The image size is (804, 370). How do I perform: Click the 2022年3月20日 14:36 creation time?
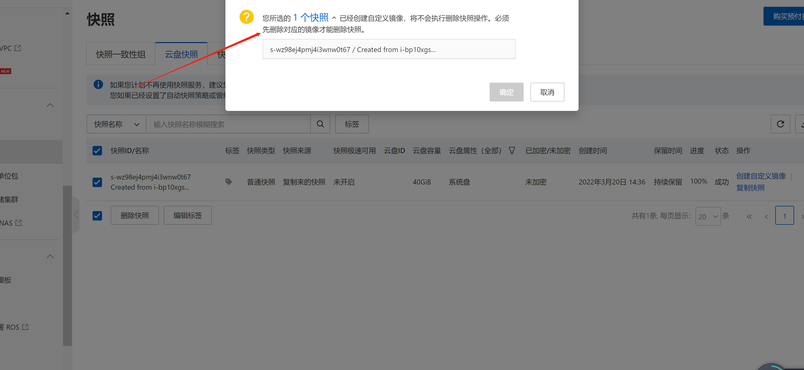[x=612, y=182]
